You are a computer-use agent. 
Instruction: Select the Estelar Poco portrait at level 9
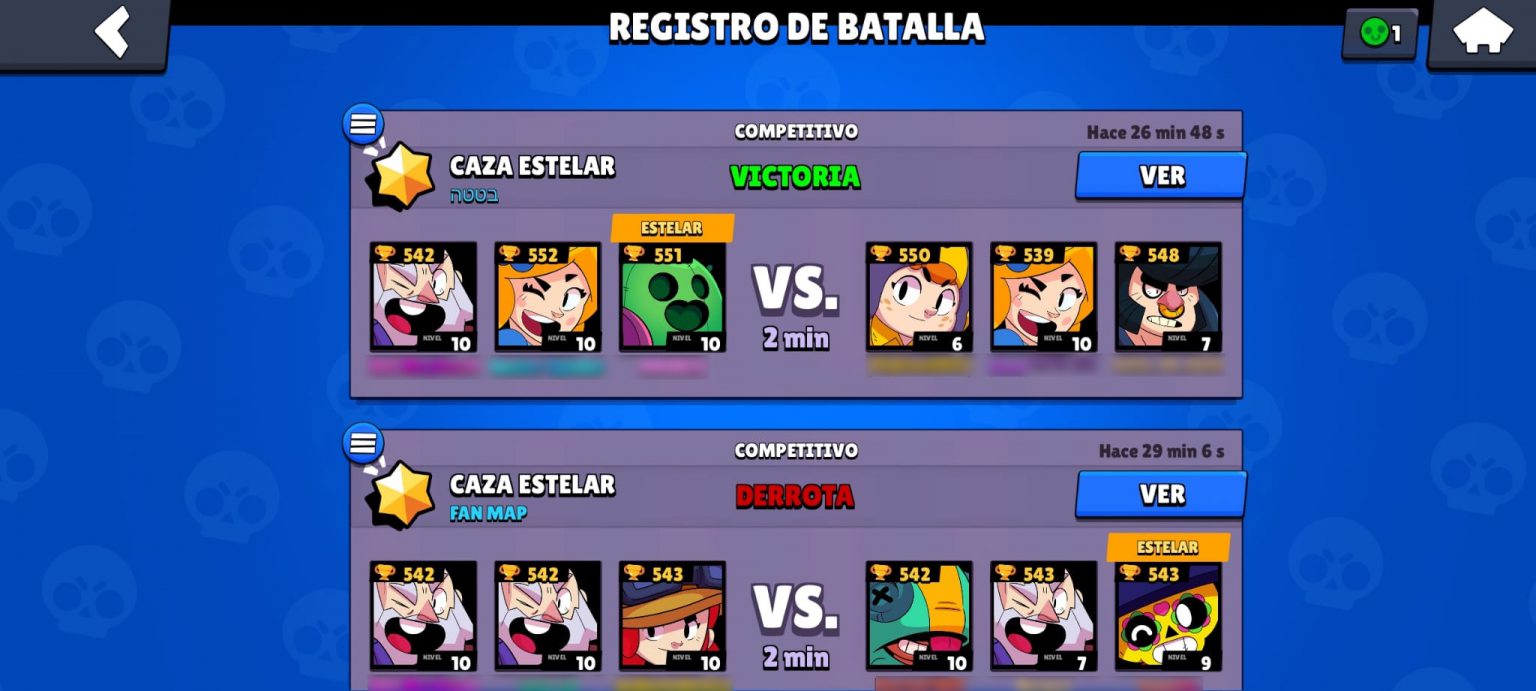(1168, 616)
